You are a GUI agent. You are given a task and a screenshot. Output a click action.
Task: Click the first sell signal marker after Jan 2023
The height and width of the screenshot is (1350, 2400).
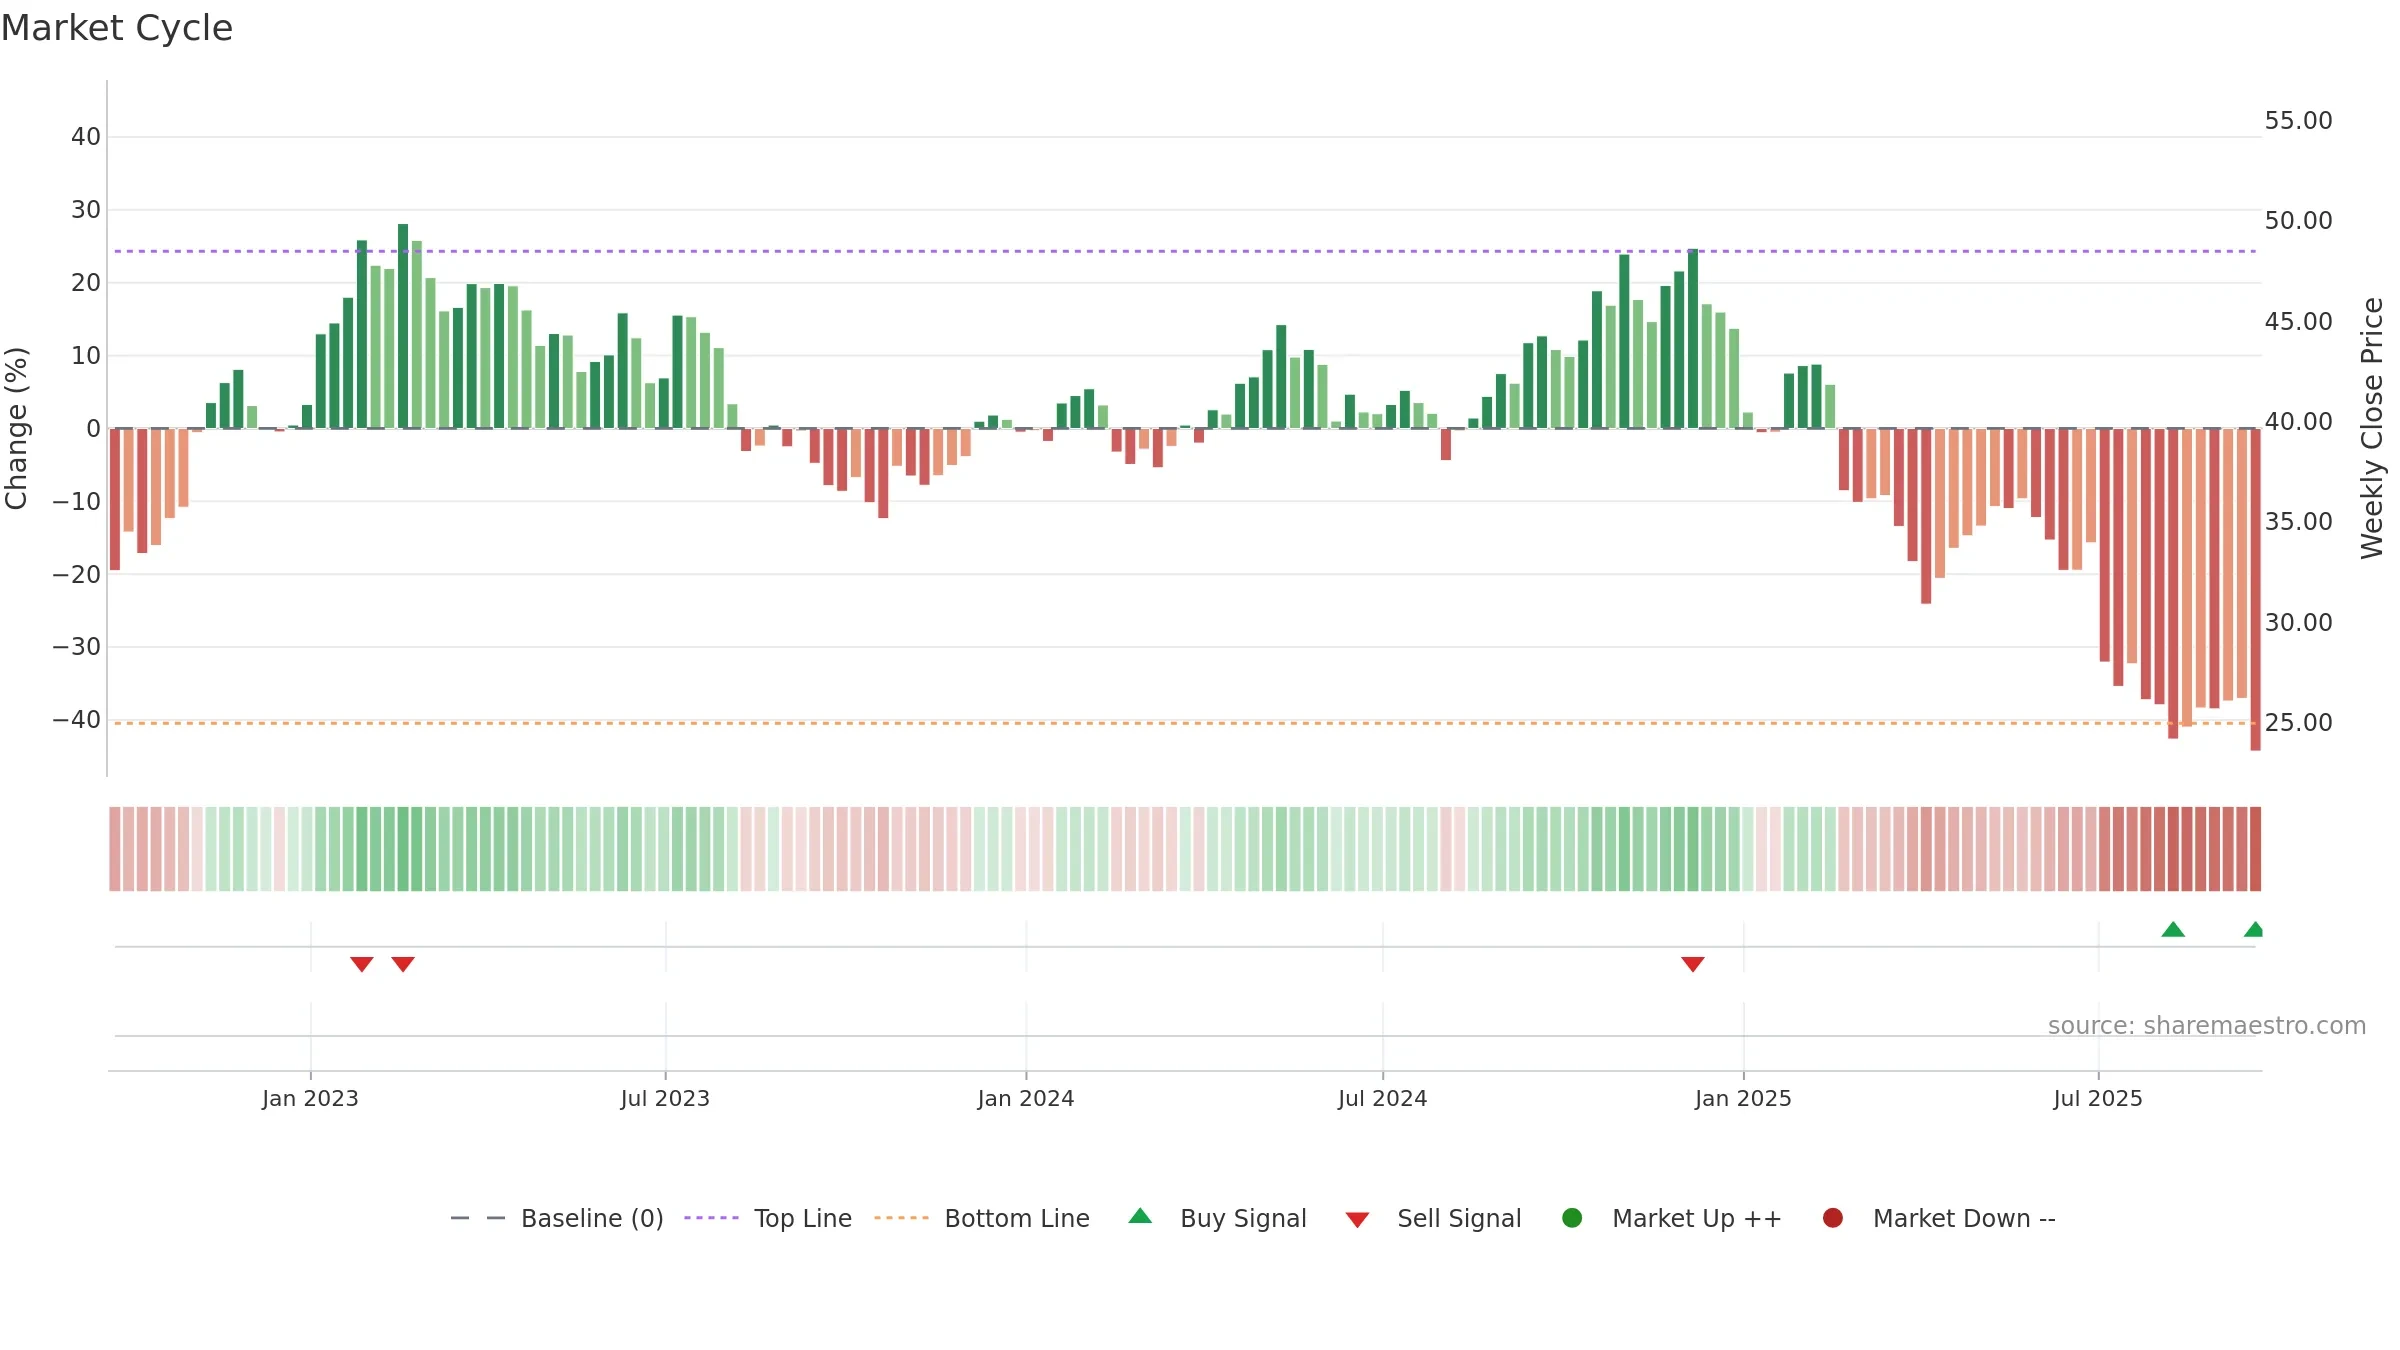[x=362, y=964]
